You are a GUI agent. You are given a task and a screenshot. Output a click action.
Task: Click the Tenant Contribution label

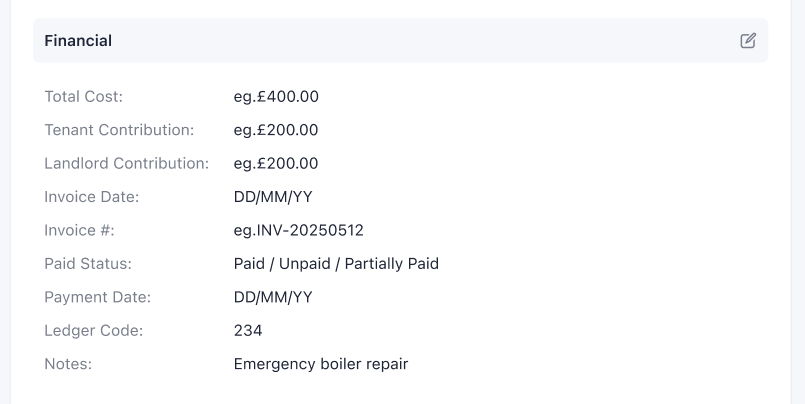click(119, 130)
